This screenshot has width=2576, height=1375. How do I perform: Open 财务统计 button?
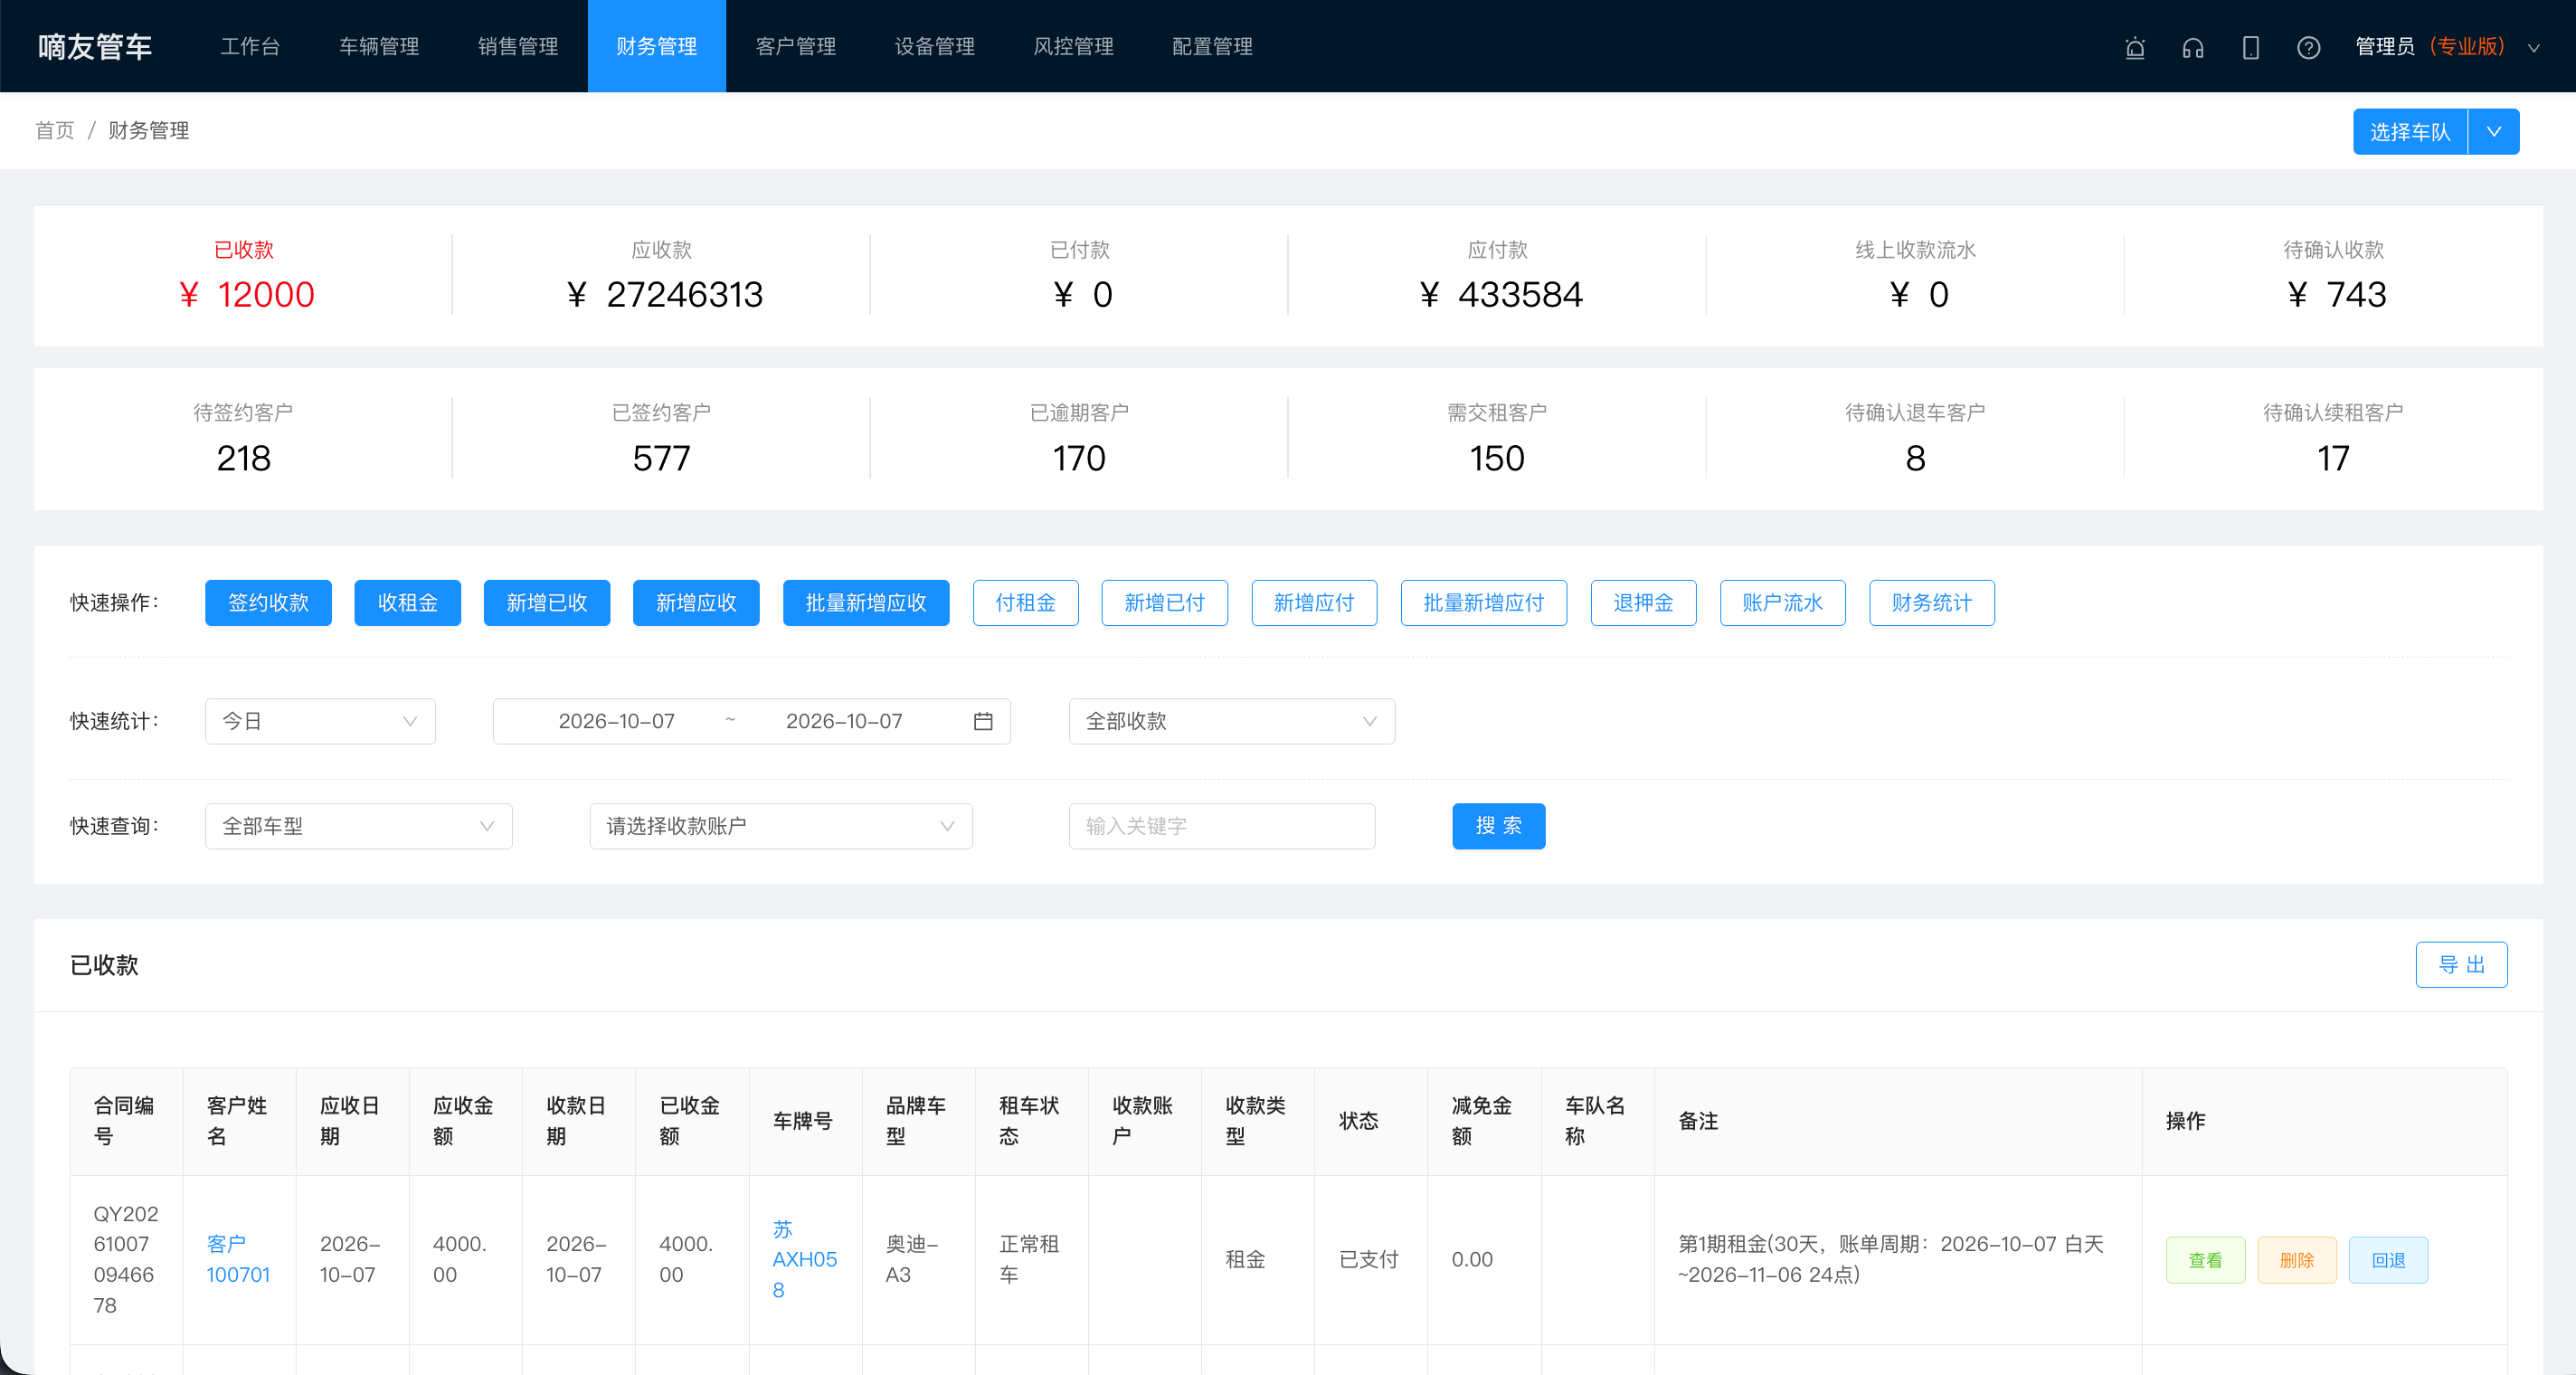tap(1932, 603)
